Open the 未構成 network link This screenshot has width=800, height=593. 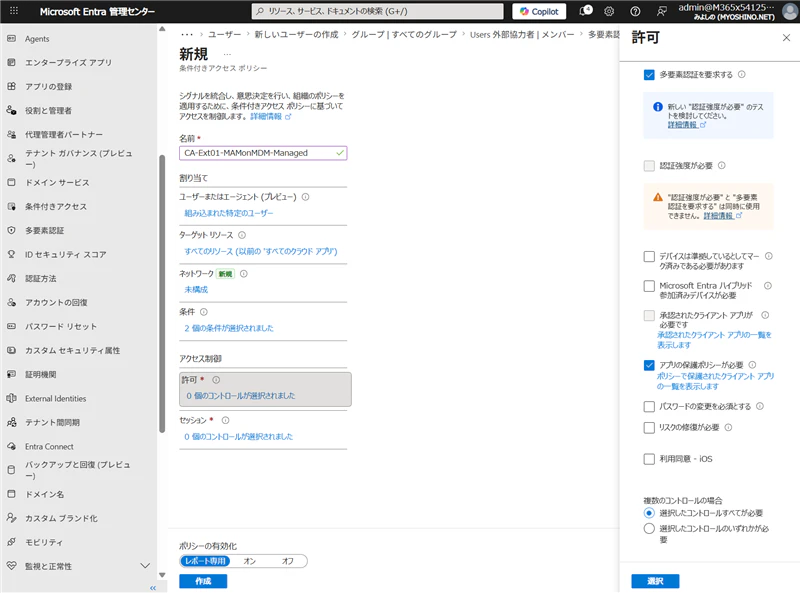[x=196, y=289]
